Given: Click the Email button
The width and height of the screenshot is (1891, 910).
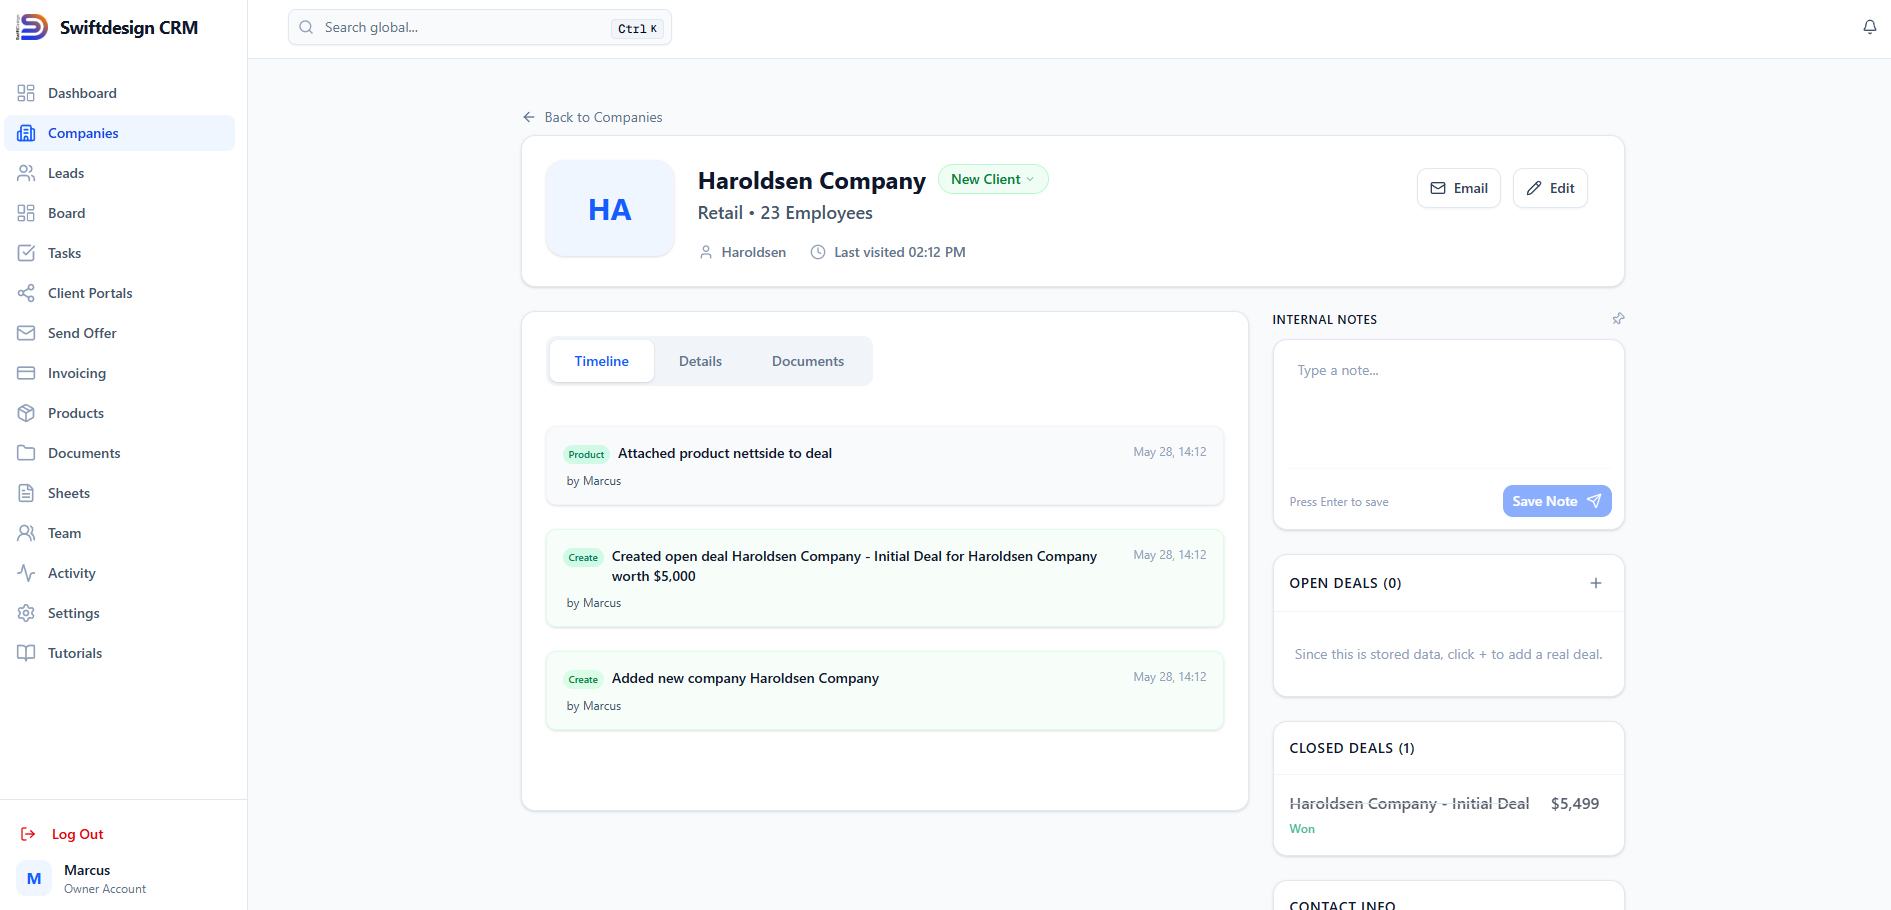Looking at the screenshot, I should click(1459, 188).
